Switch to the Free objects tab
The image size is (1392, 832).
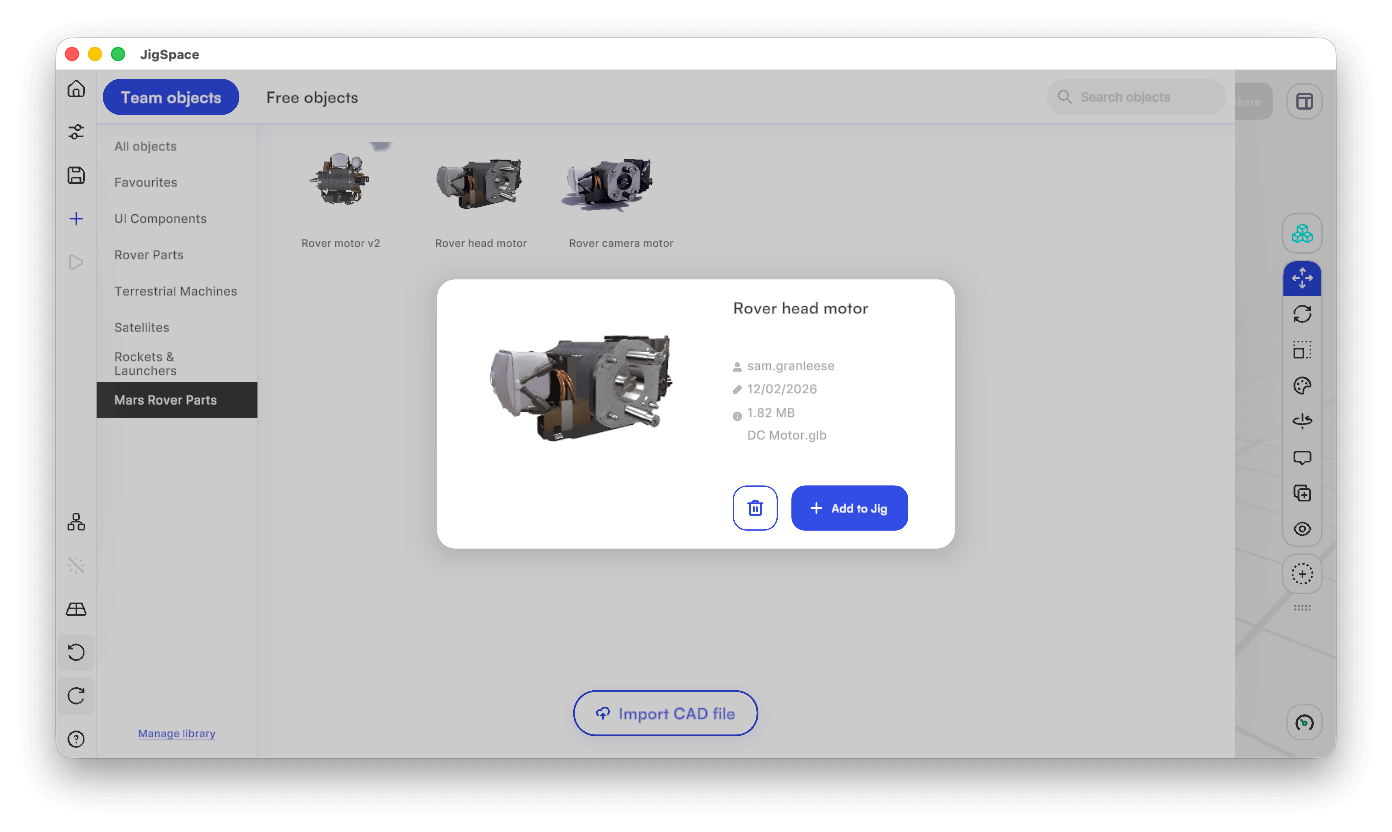tap(312, 97)
